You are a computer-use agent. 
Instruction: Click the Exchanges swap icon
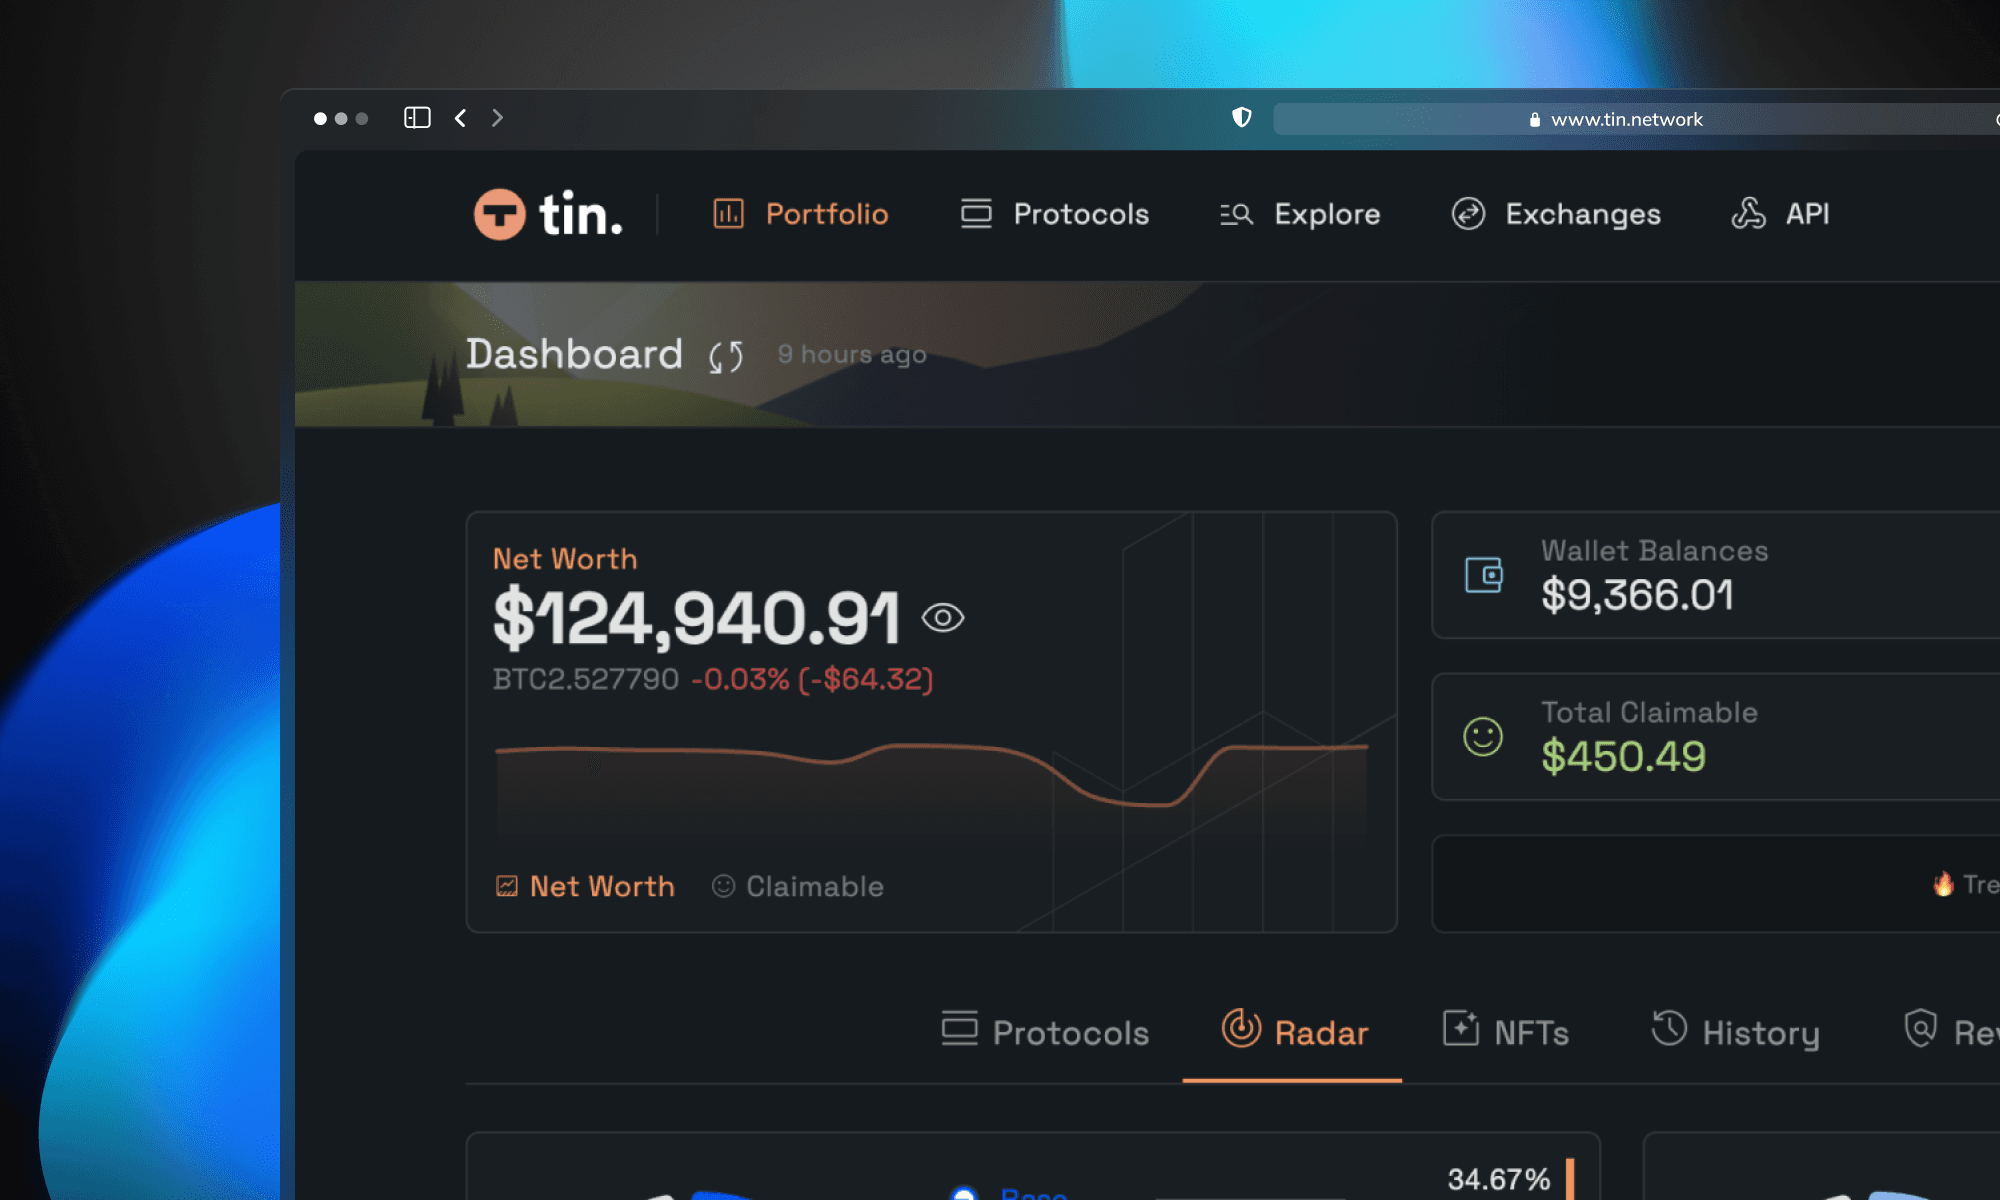pyautogui.click(x=1467, y=213)
